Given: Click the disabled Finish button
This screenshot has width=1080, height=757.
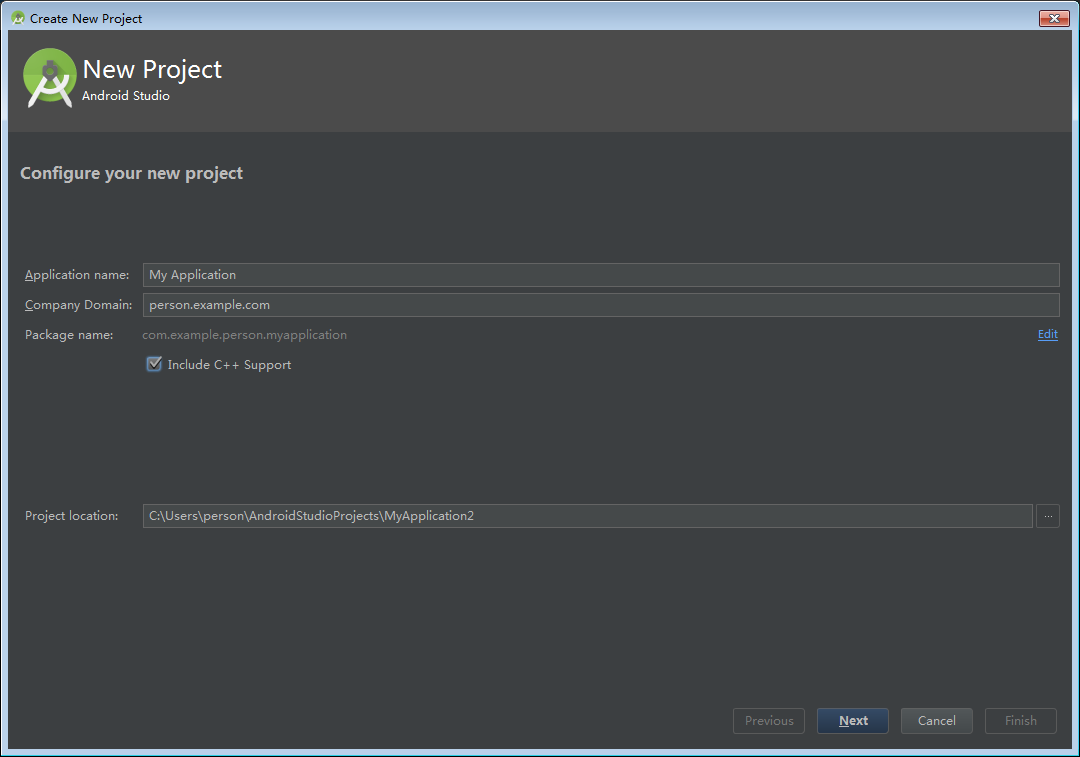Looking at the screenshot, I should [1020, 720].
